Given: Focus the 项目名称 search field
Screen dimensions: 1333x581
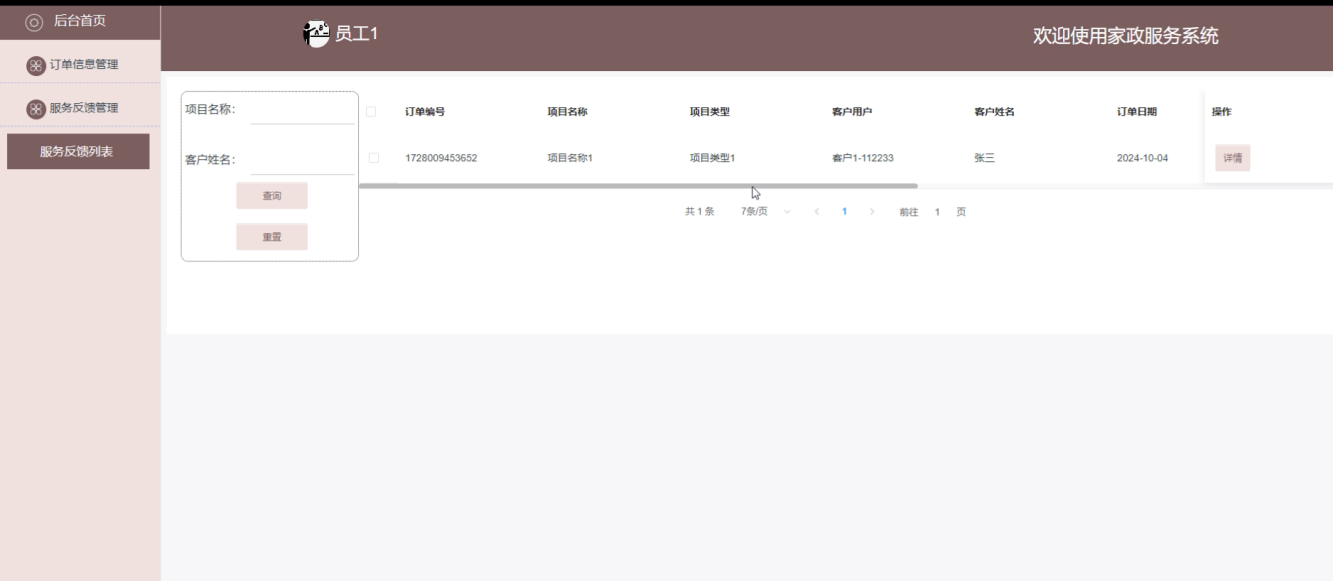Looking at the screenshot, I should pos(302,110).
